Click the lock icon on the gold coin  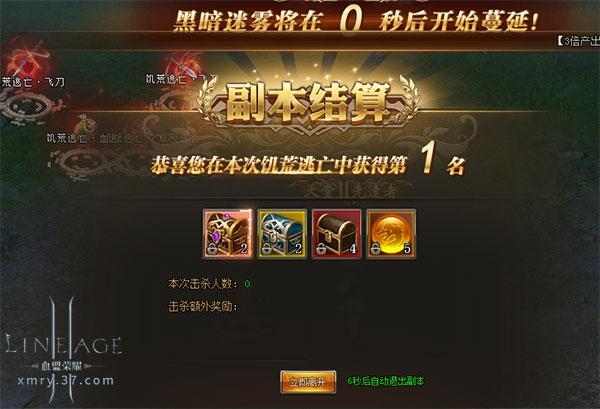click(375, 250)
